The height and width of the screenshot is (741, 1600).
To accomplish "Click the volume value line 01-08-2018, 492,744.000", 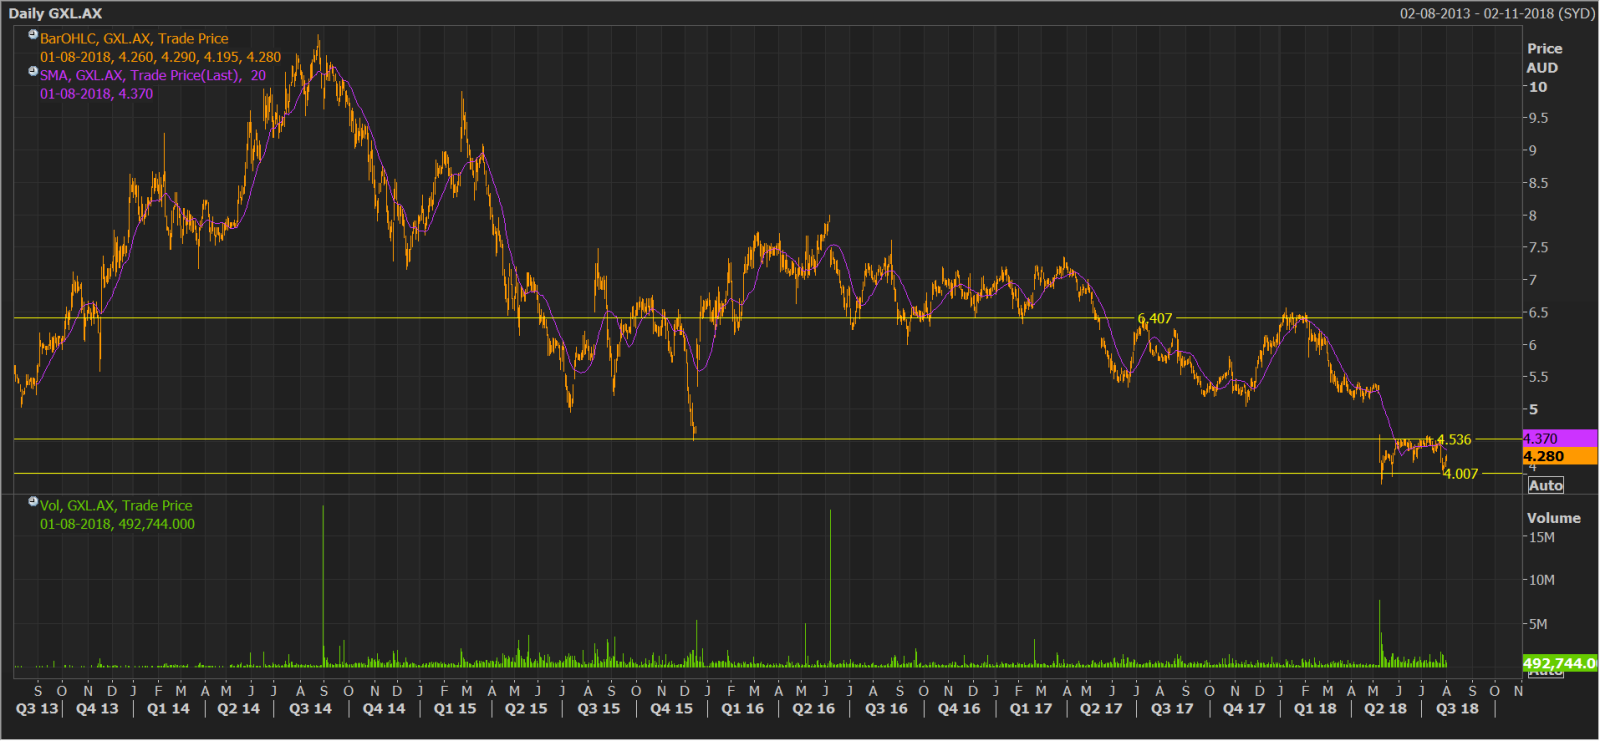I will pos(117,524).
